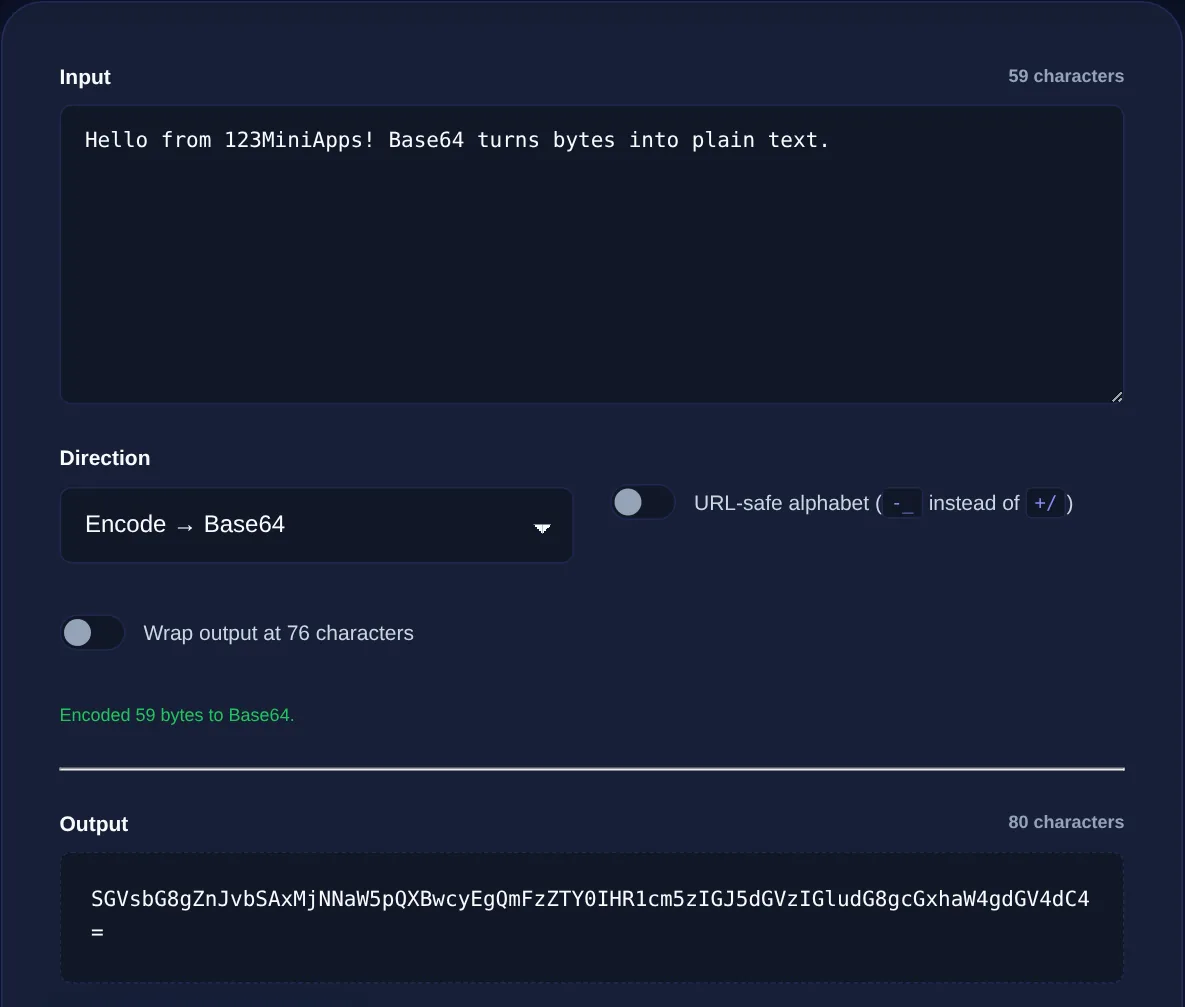Click the 'Input' heading label
1185x1007 pixels.
85,77
